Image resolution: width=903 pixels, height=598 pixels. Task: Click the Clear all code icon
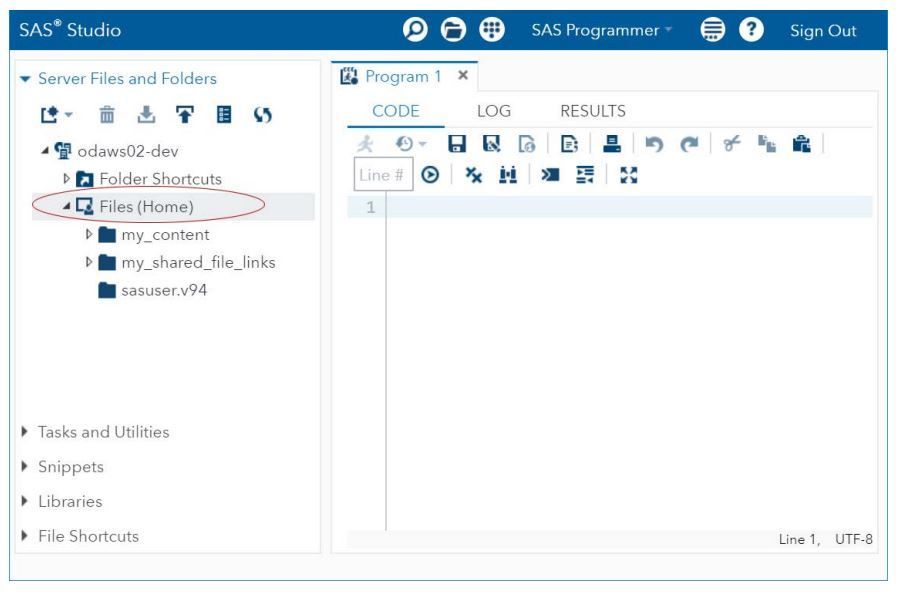pos(473,175)
